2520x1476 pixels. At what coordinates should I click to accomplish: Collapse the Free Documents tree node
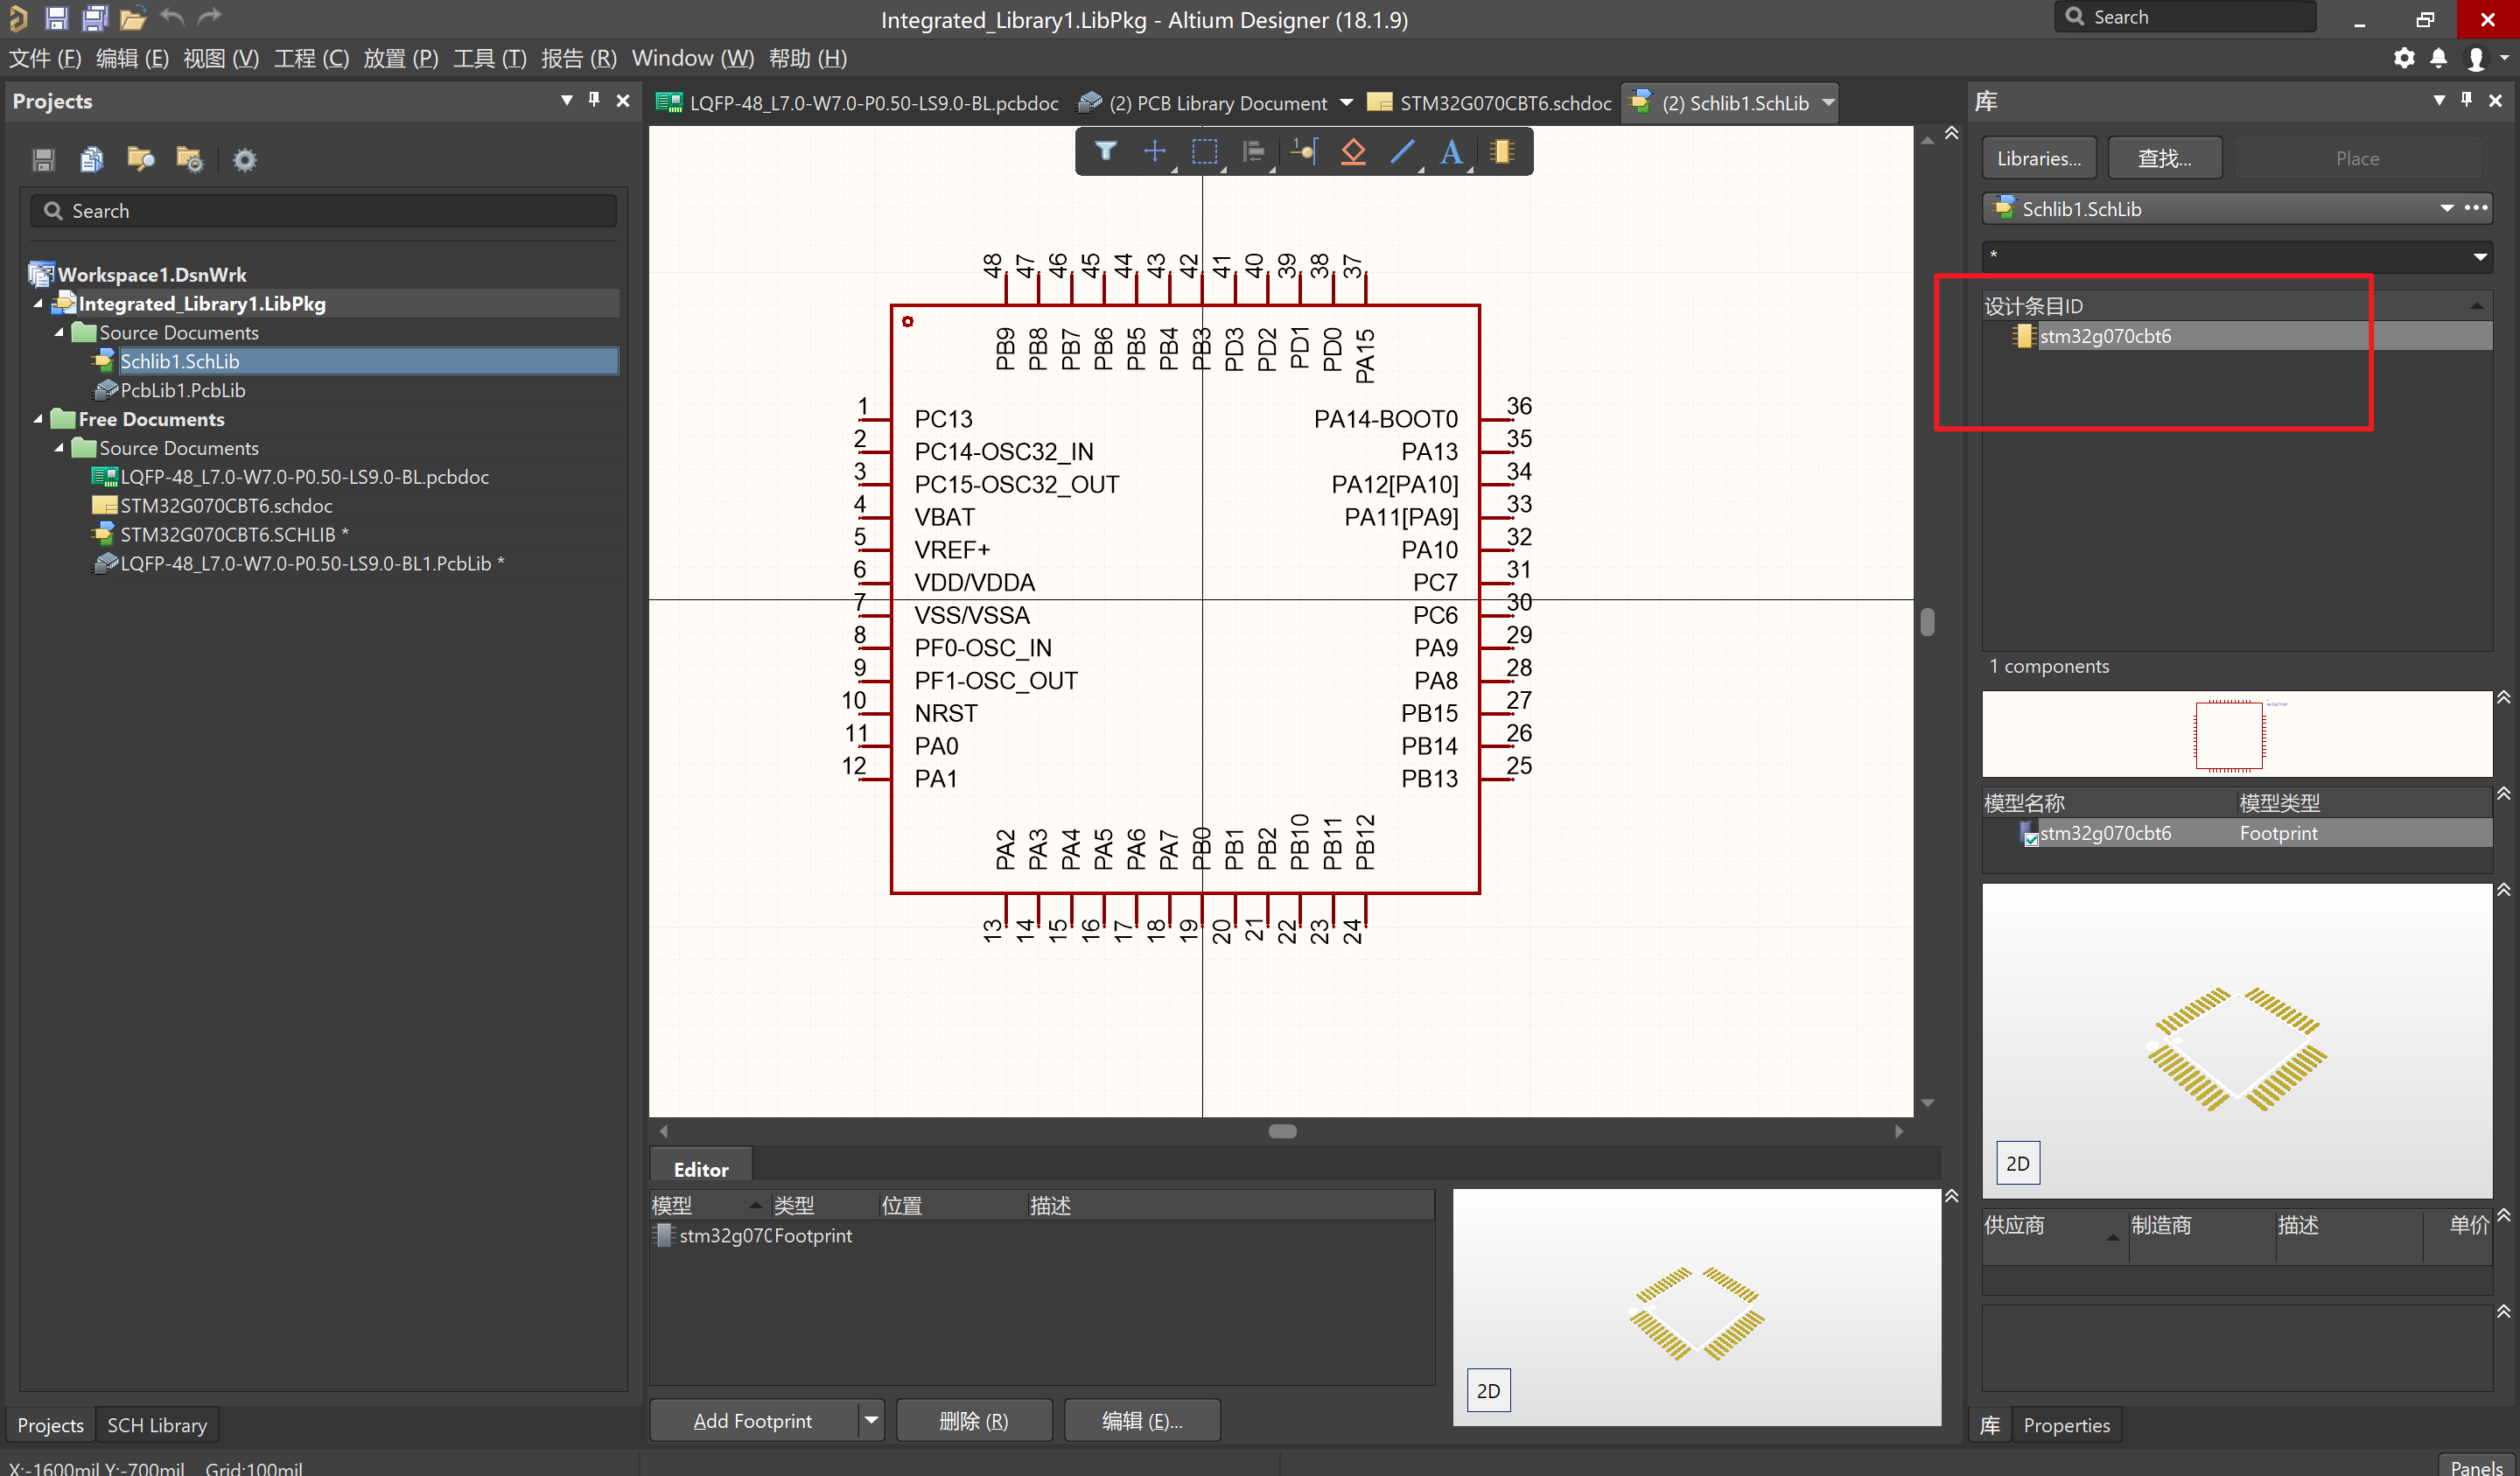tap(38, 419)
